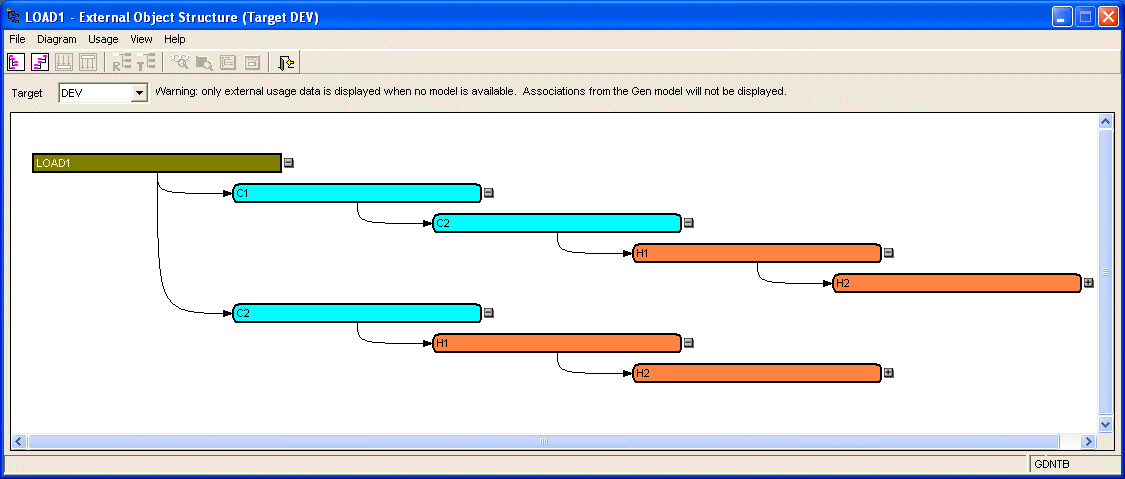Viewport: 1125px width, 479px height.
Task: Click the app icon in title bar
Action: click(x=14, y=16)
